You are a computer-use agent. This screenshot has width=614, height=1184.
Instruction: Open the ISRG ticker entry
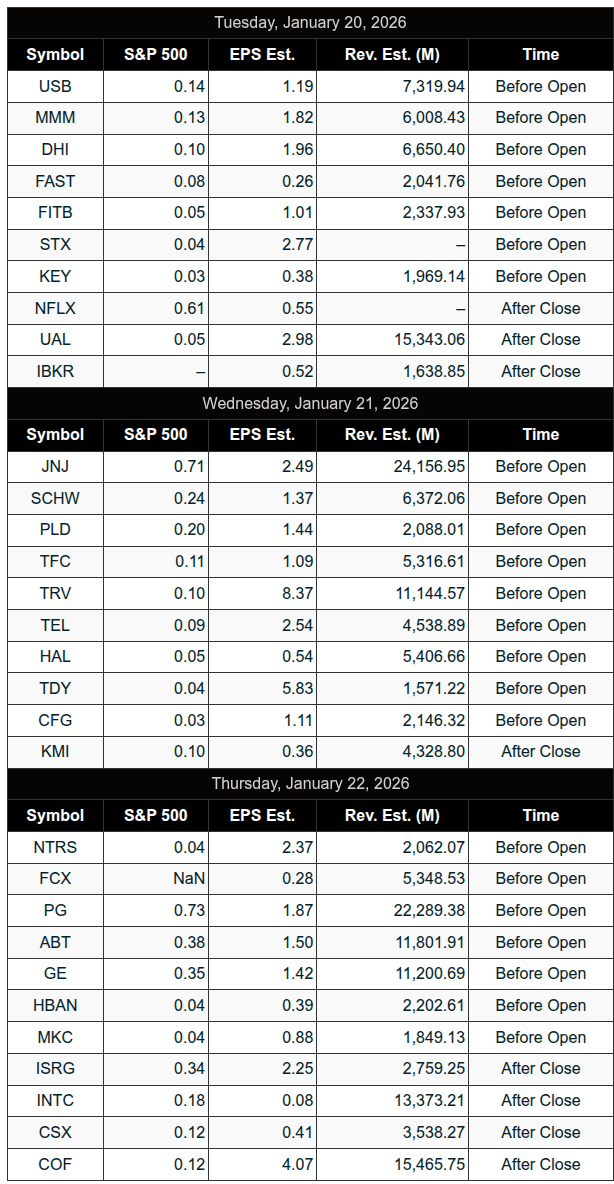55,1068
